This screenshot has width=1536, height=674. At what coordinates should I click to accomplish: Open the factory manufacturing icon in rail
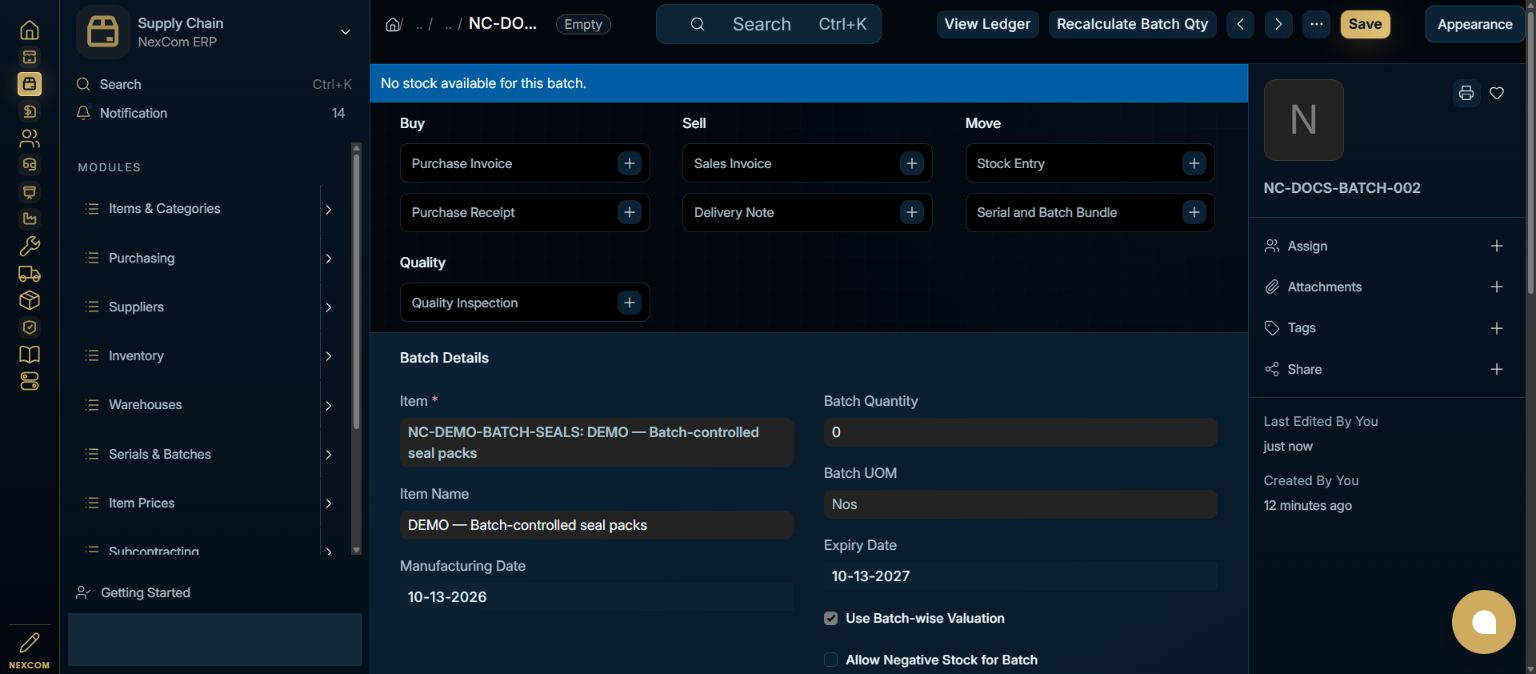coord(29,219)
